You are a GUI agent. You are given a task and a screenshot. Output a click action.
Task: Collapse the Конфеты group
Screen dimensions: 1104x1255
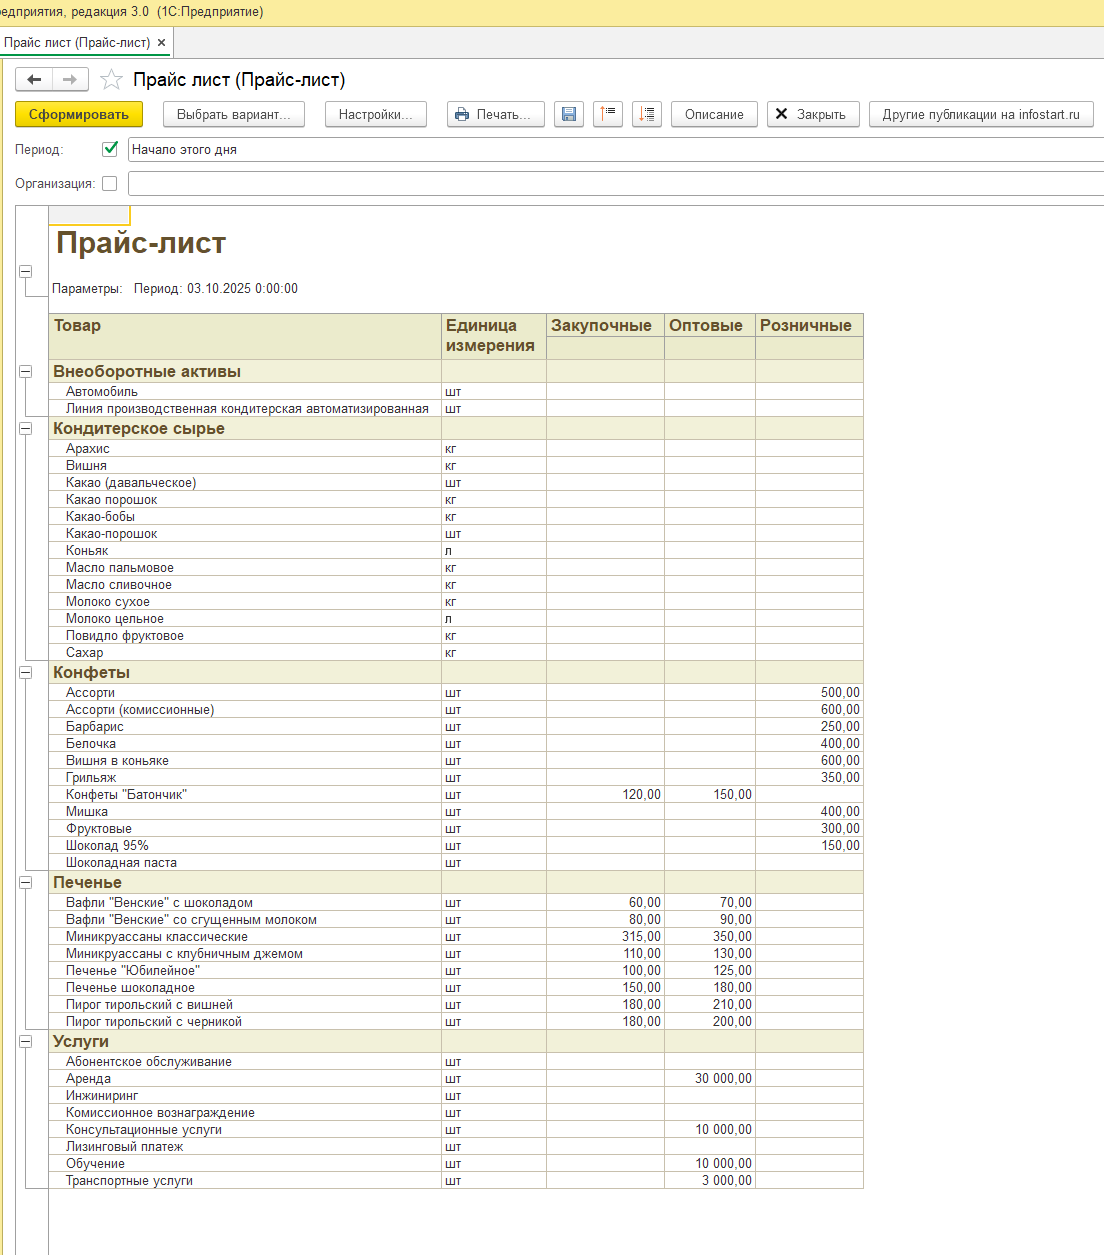pos(26,672)
